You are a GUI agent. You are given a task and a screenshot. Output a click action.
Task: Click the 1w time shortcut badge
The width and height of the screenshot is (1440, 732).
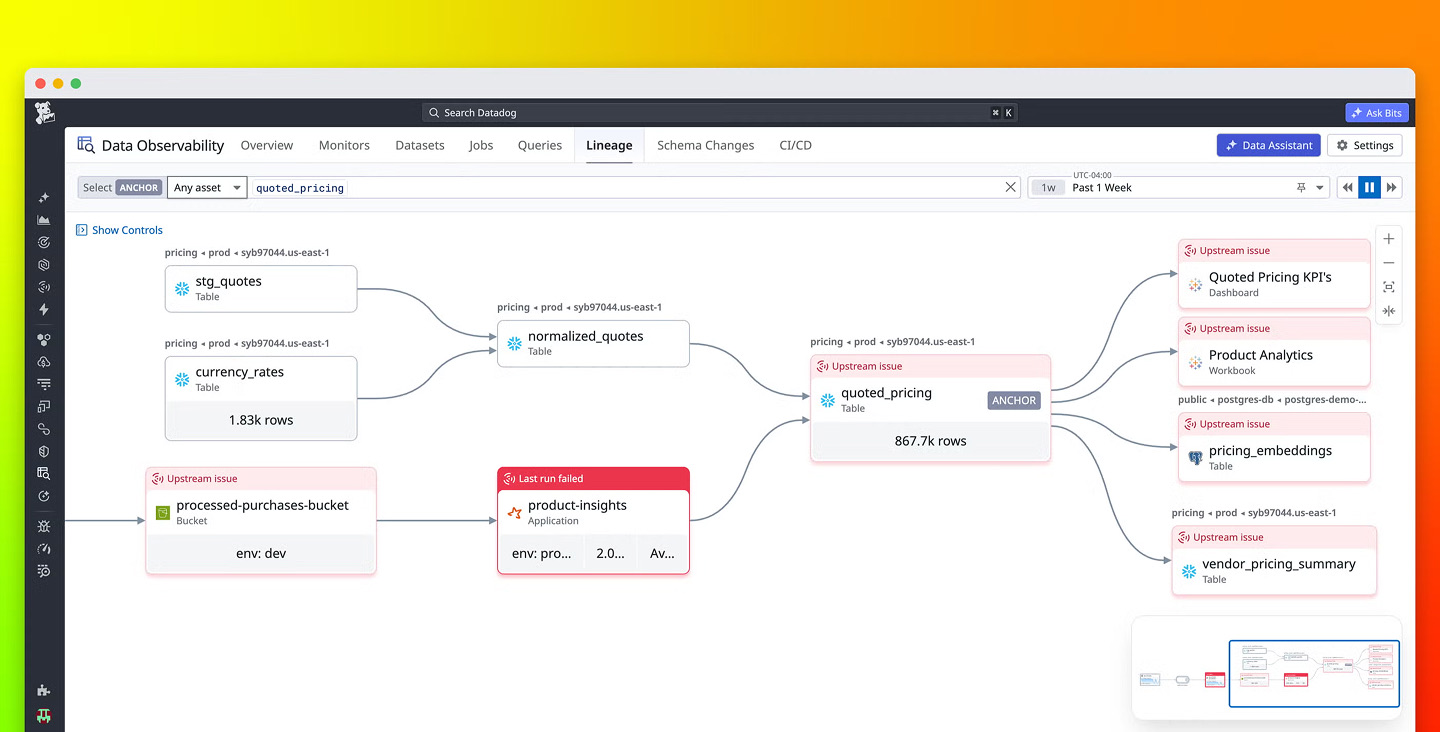coord(1048,187)
